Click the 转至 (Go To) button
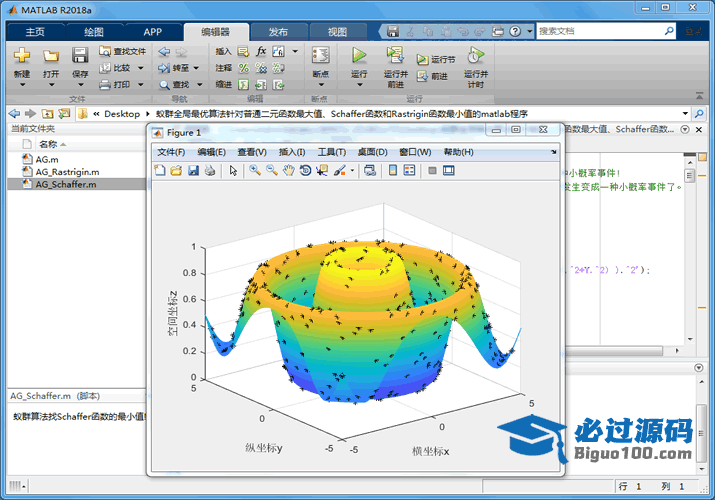The width and height of the screenshot is (715, 500). click(x=174, y=68)
